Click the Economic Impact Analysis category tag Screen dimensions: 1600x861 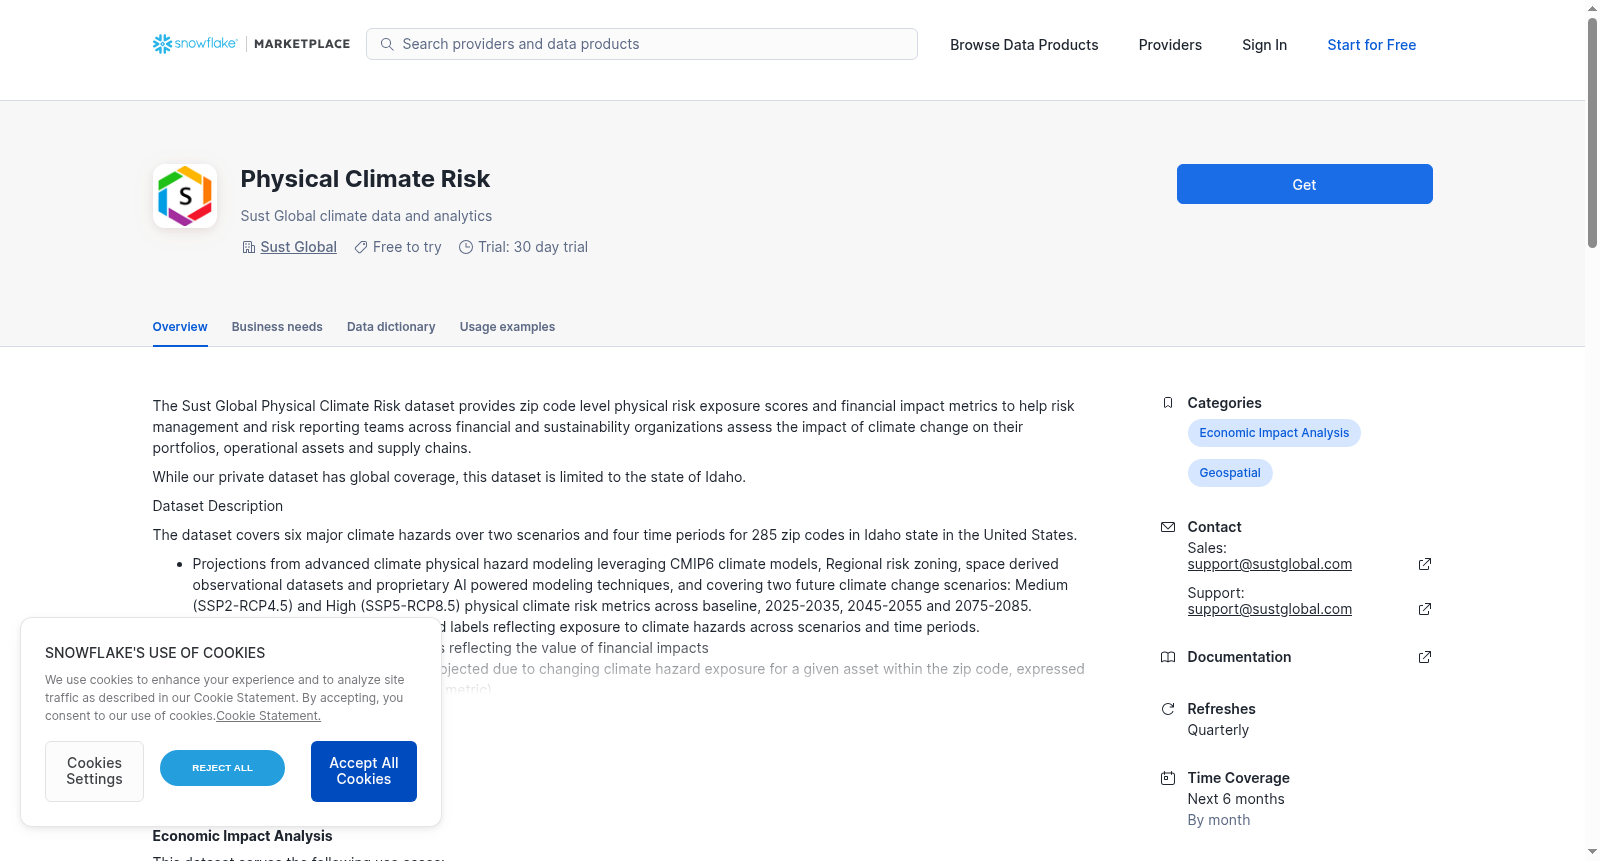(x=1274, y=433)
